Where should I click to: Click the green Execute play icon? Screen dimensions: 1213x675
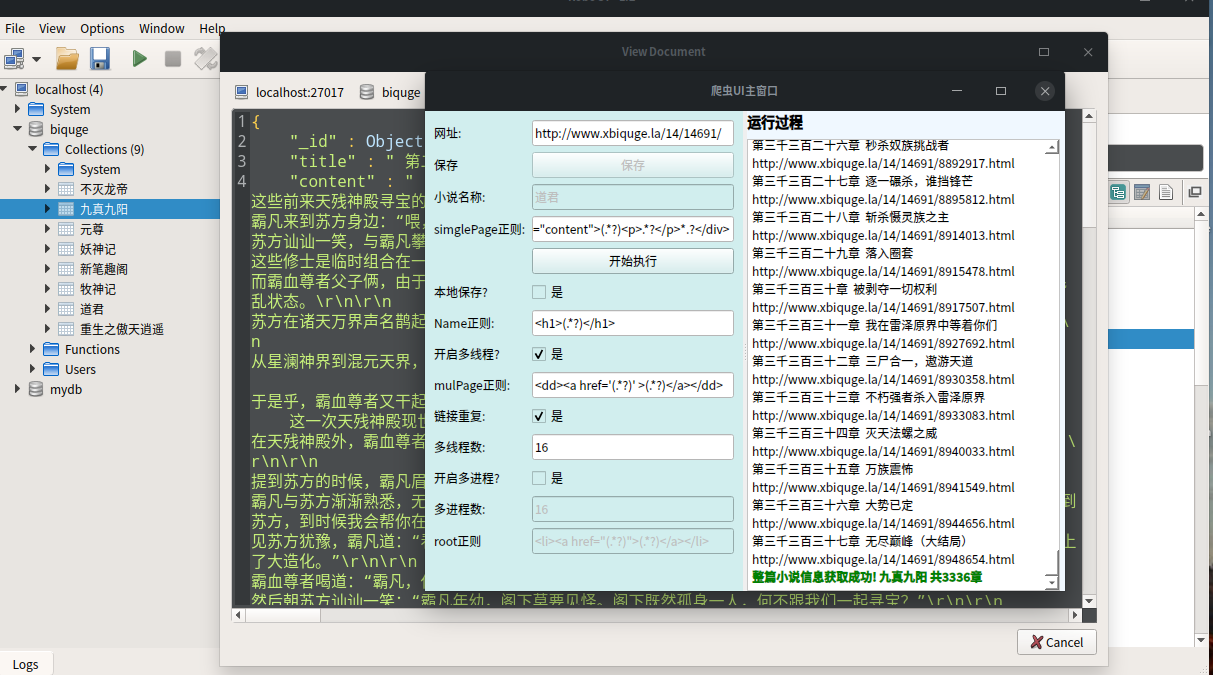pos(139,59)
